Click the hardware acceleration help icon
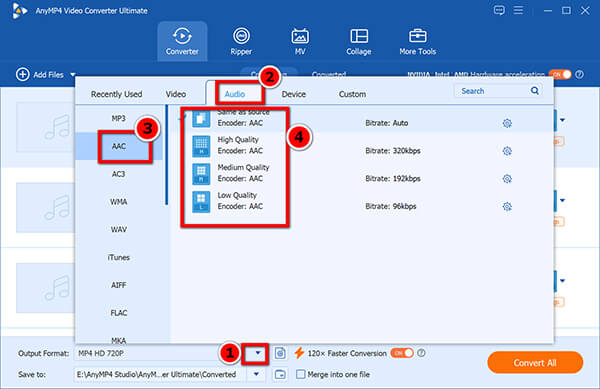Screen dimensions: 600x389 coord(580,74)
